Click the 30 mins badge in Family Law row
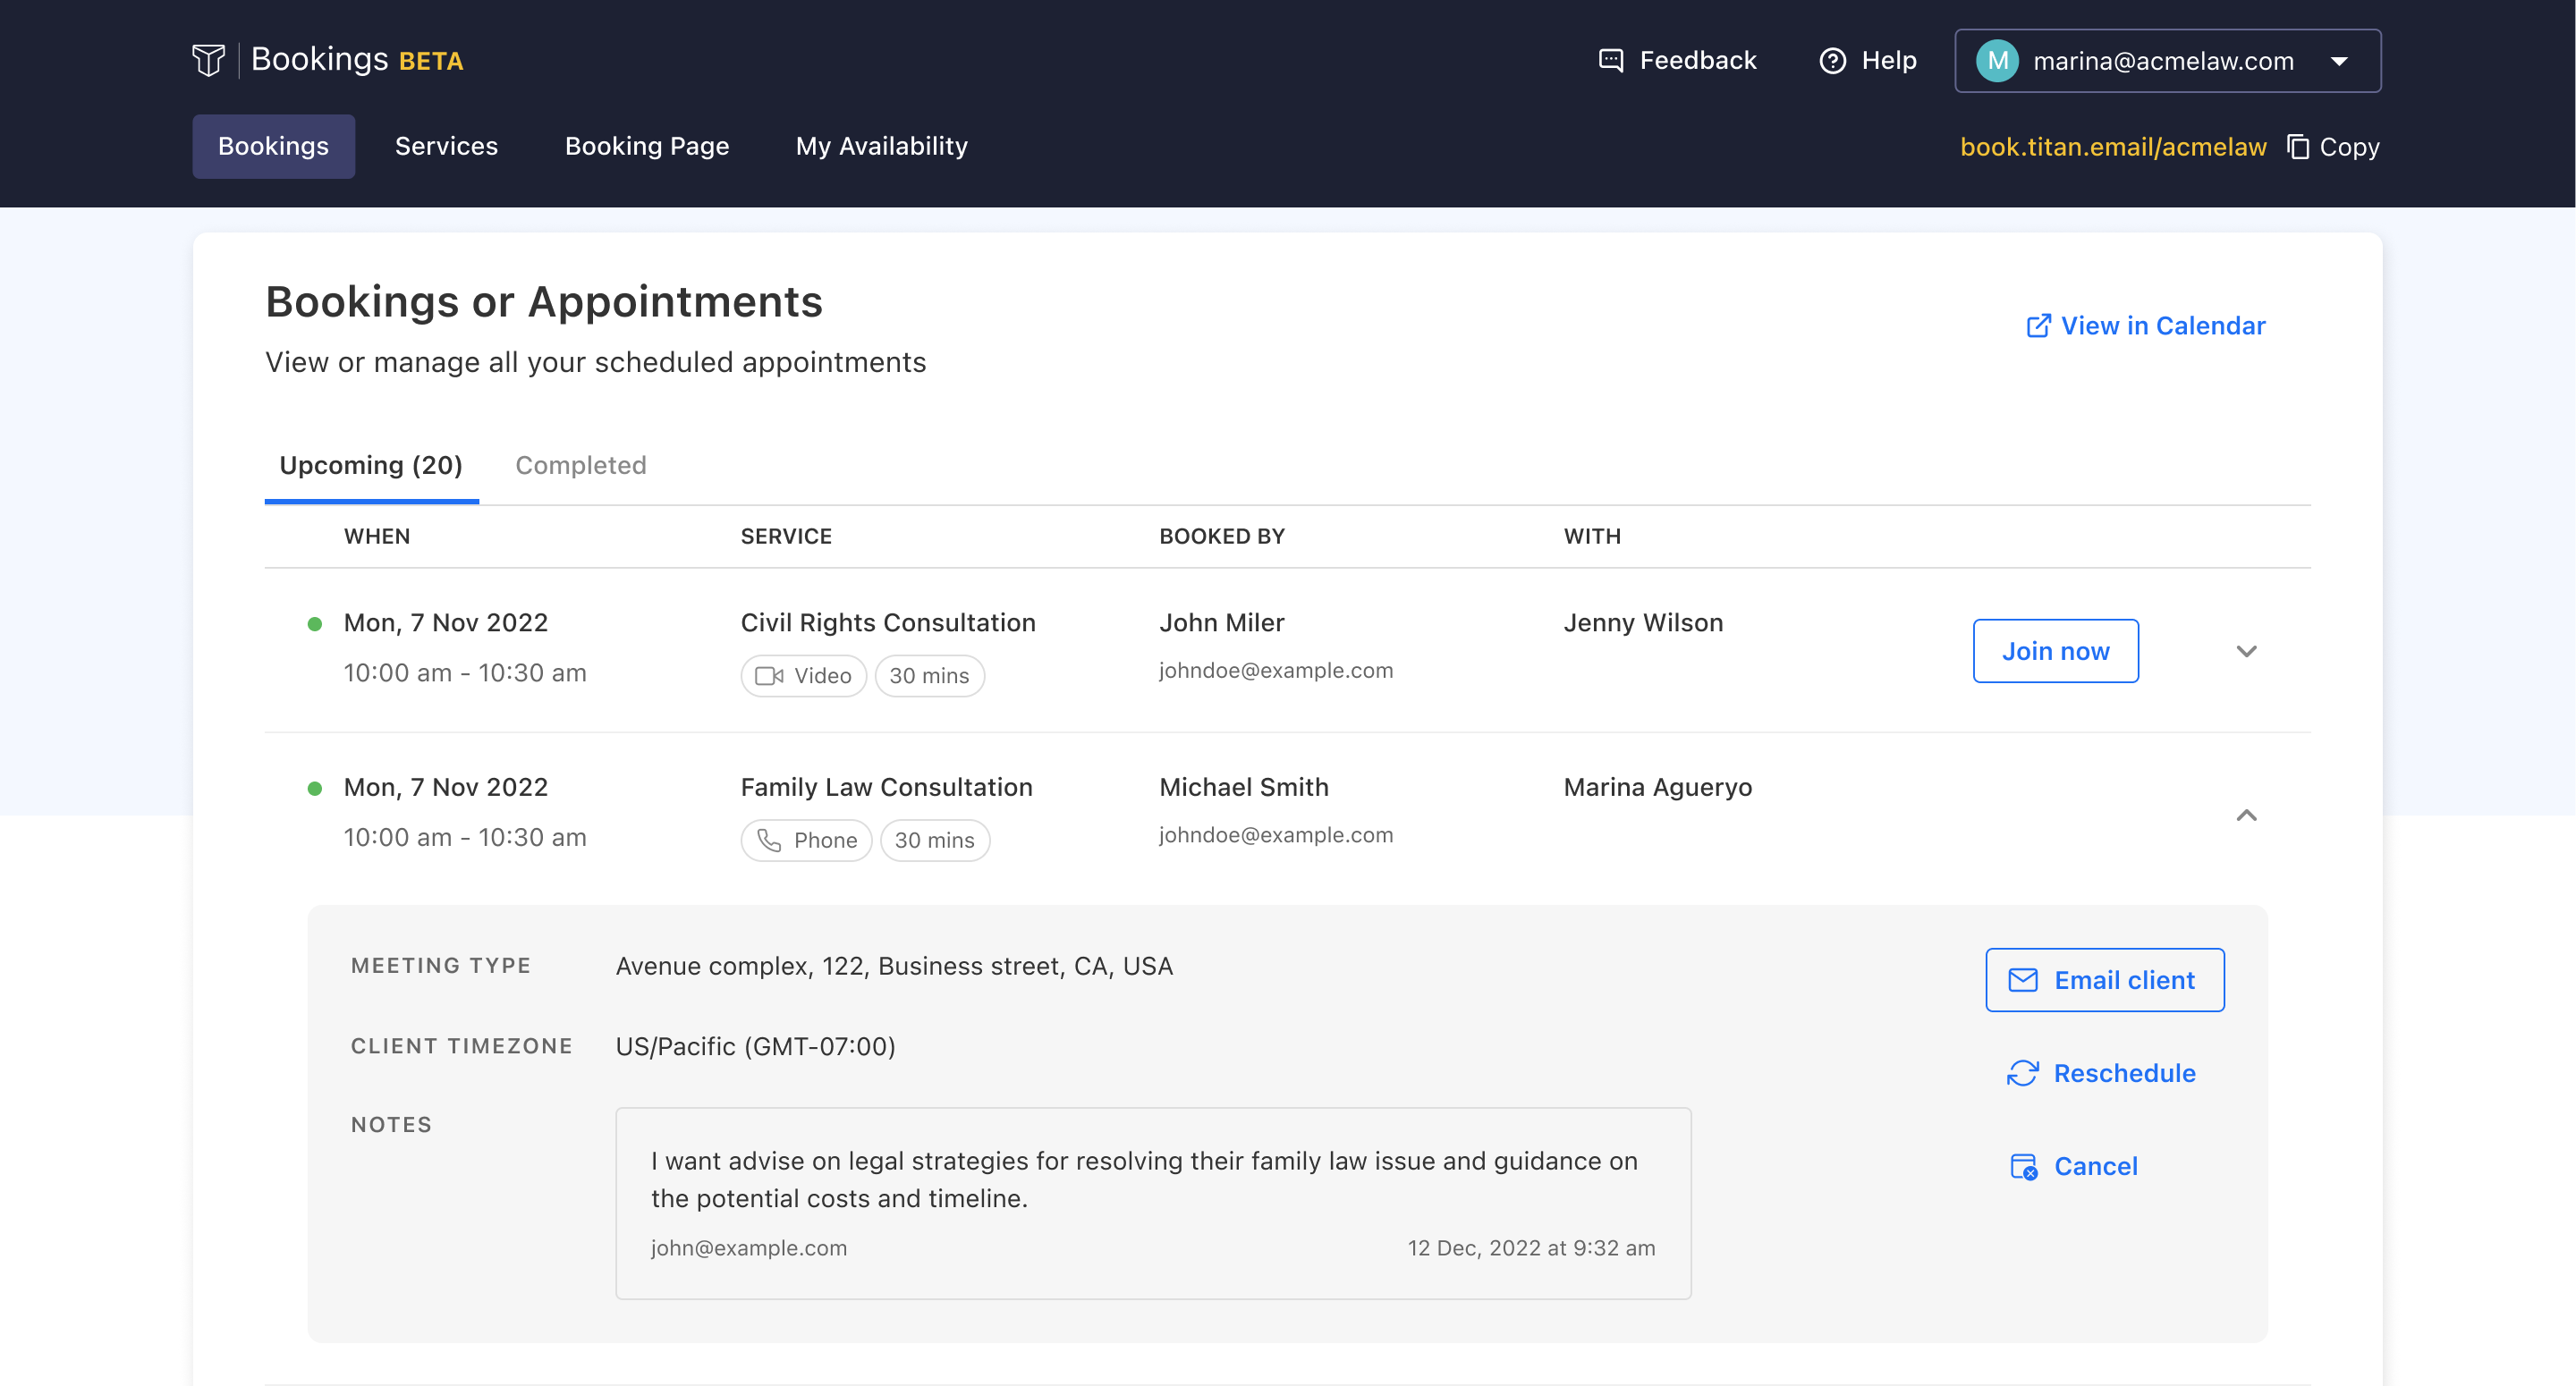 (934, 840)
